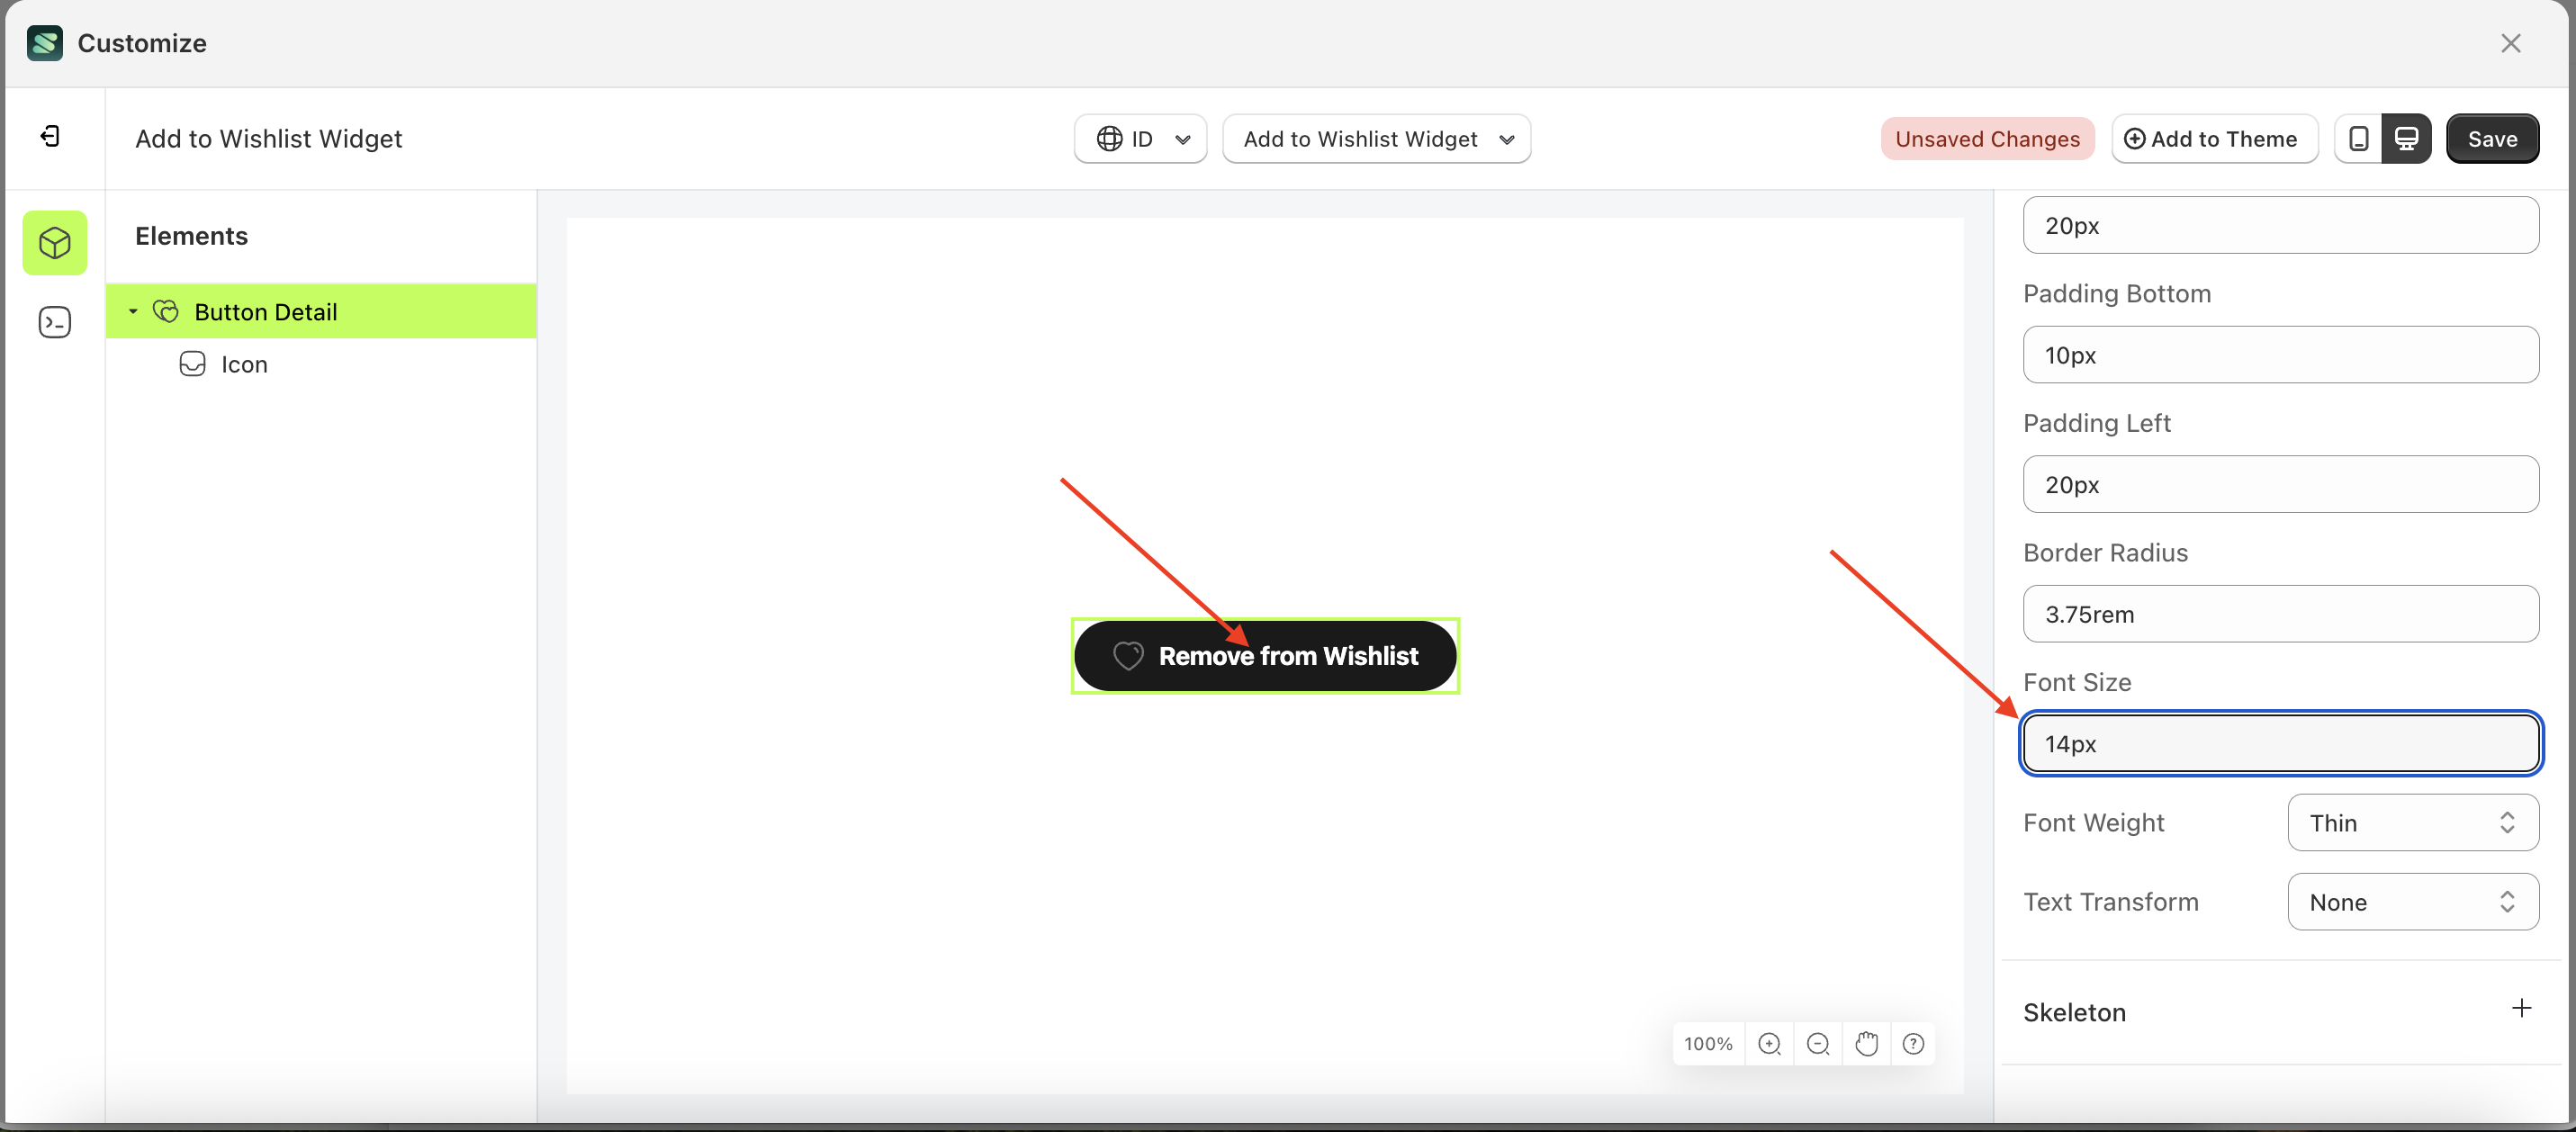Image resolution: width=2576 pixels, height=1132 pixels.
Task: Open the Add to Wishlist Widget dropdown
Action: pyautogui.click(x=1377, y=138)
